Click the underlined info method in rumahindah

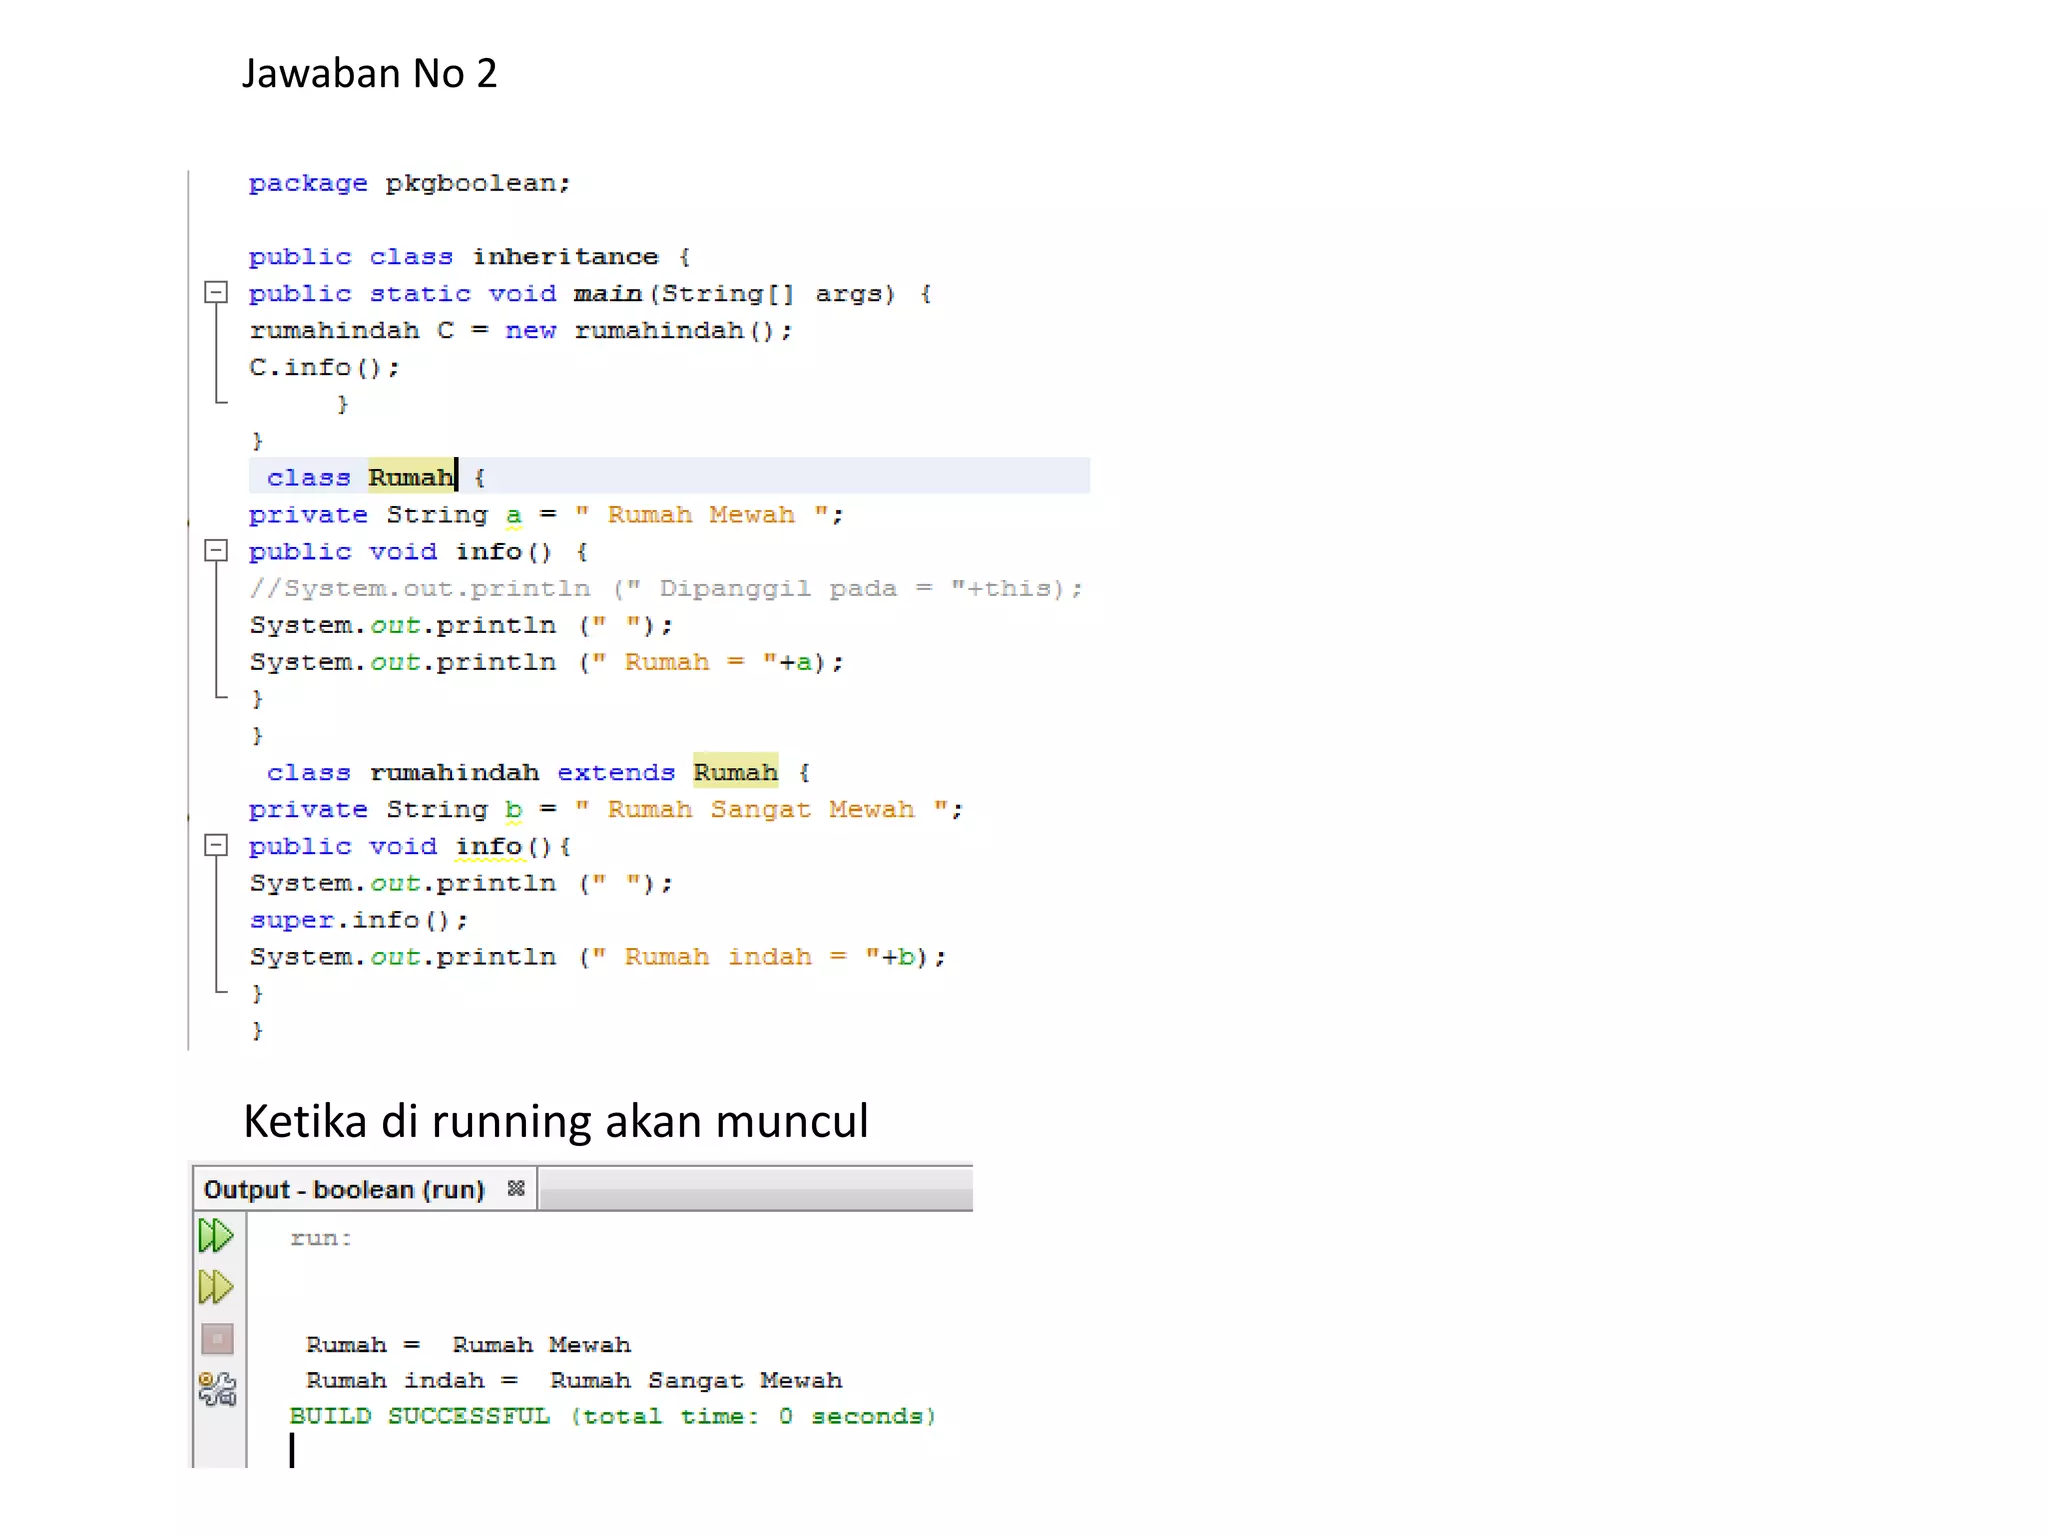(489, 847)
